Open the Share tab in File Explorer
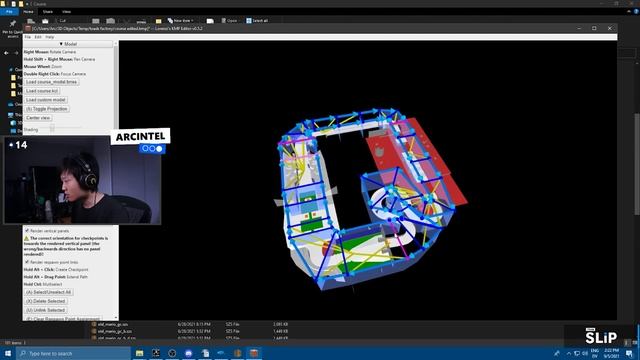 click(48, 12)
